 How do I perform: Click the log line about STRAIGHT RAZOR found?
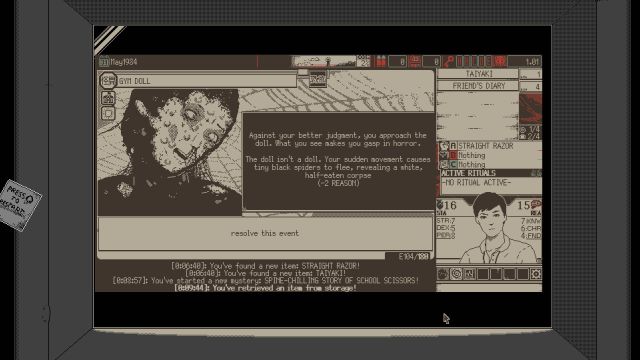coord(265,266)
